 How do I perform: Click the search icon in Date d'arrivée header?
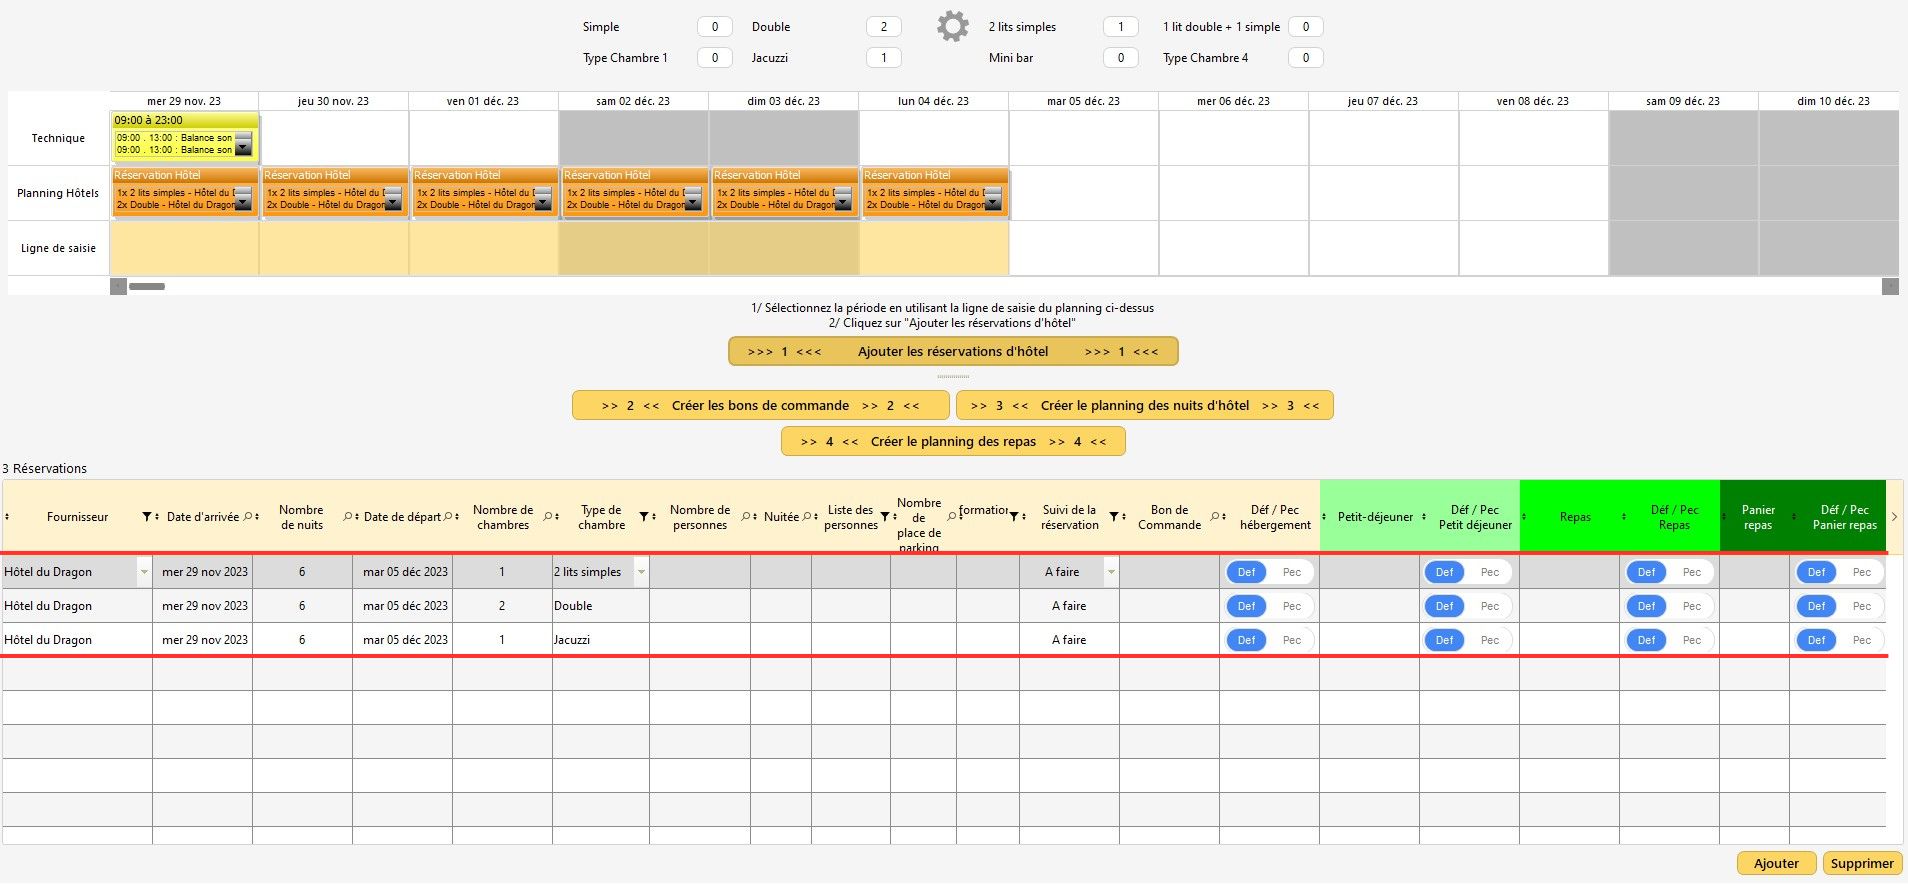click(x=248, y=517)
